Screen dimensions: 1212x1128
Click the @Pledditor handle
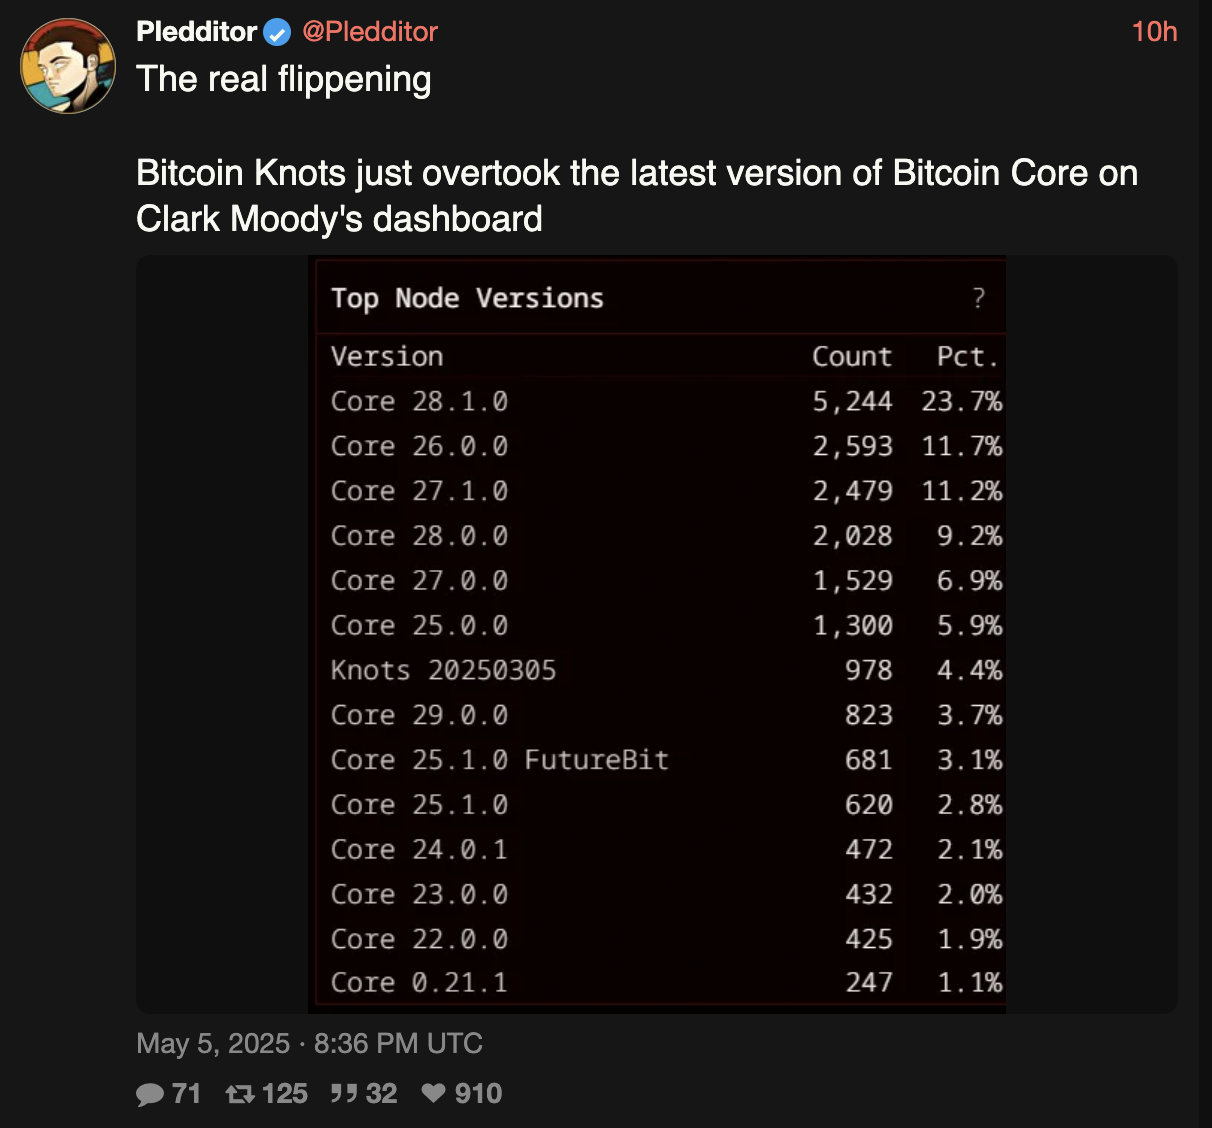[x=370, y=32]
